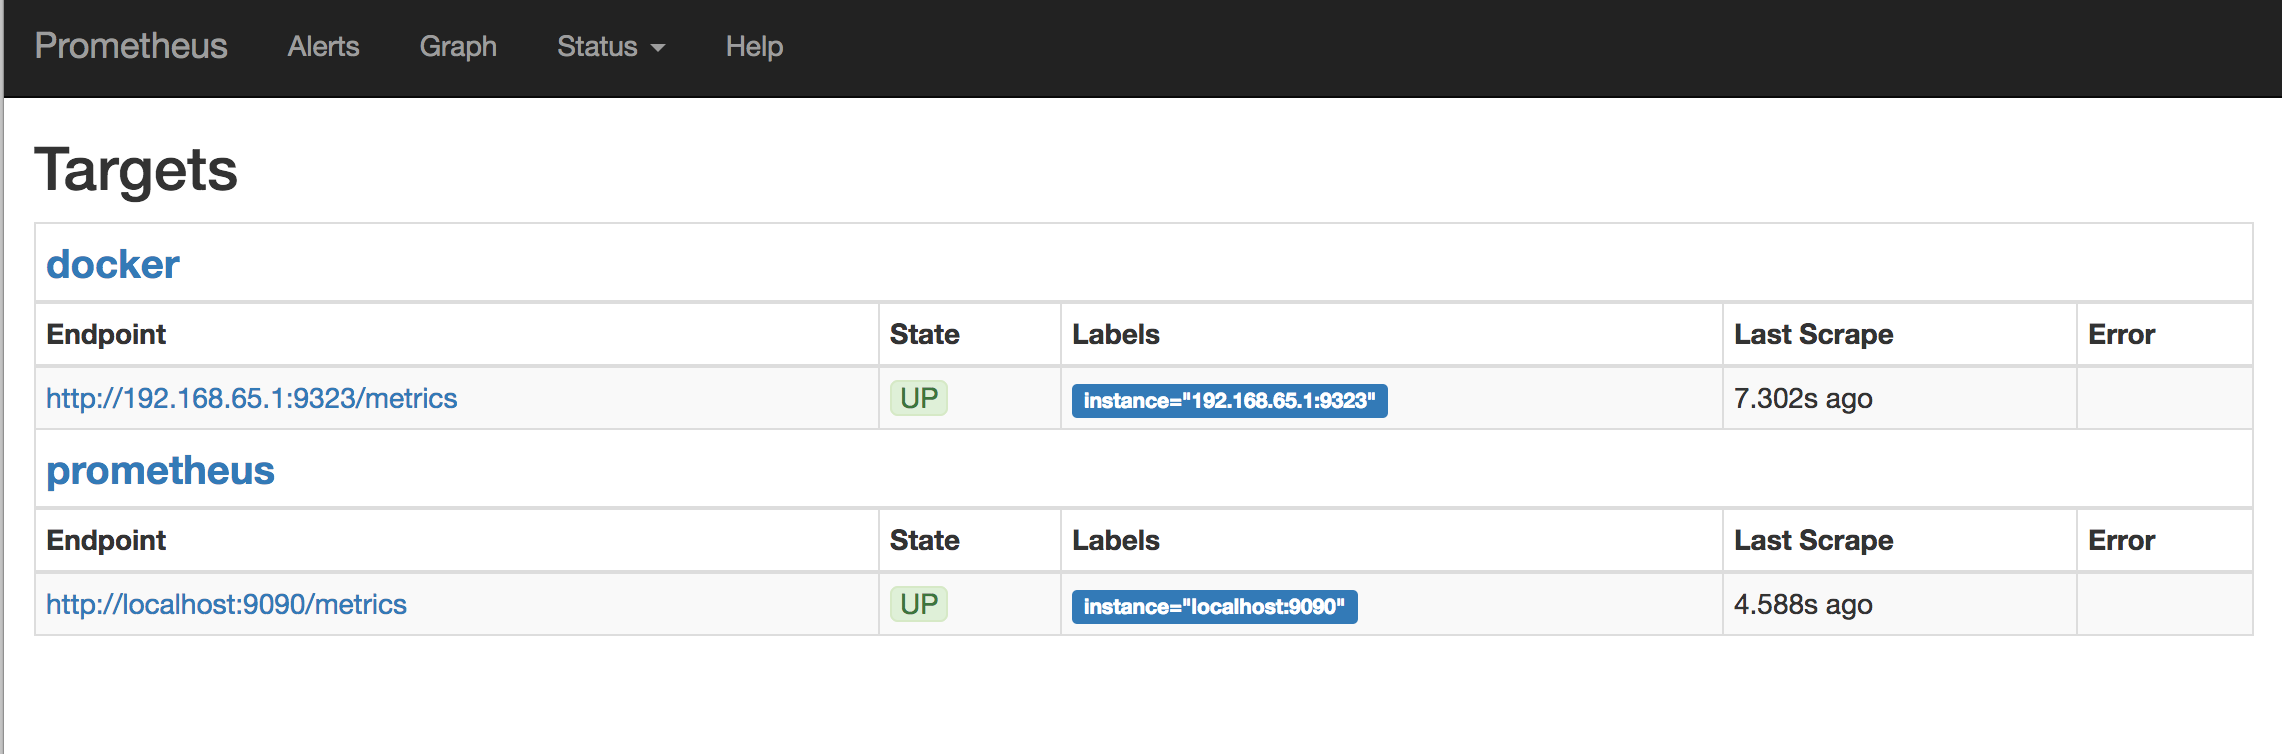Open the http://192.168.65.1:9323/metrics endpoint link
Viewport: 2282px width, 754px height.
[x=252, y=397]
